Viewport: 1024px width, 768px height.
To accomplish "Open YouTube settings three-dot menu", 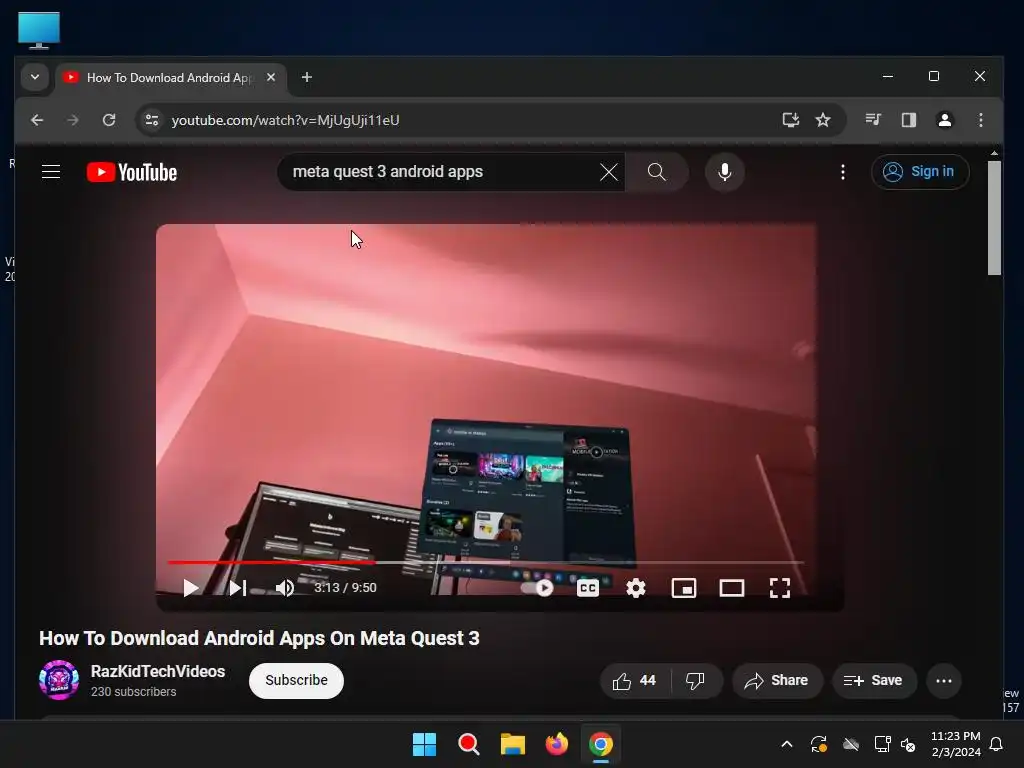I will click(843, 172).
